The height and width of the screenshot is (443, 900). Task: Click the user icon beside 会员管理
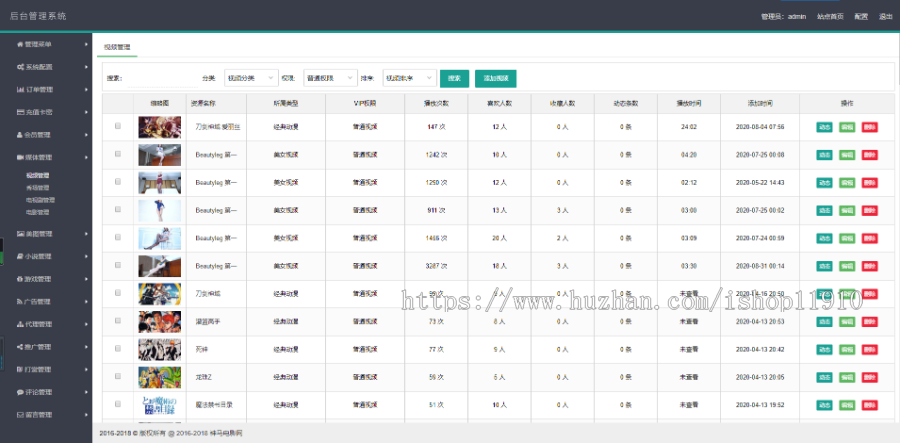tap(20, 135)
